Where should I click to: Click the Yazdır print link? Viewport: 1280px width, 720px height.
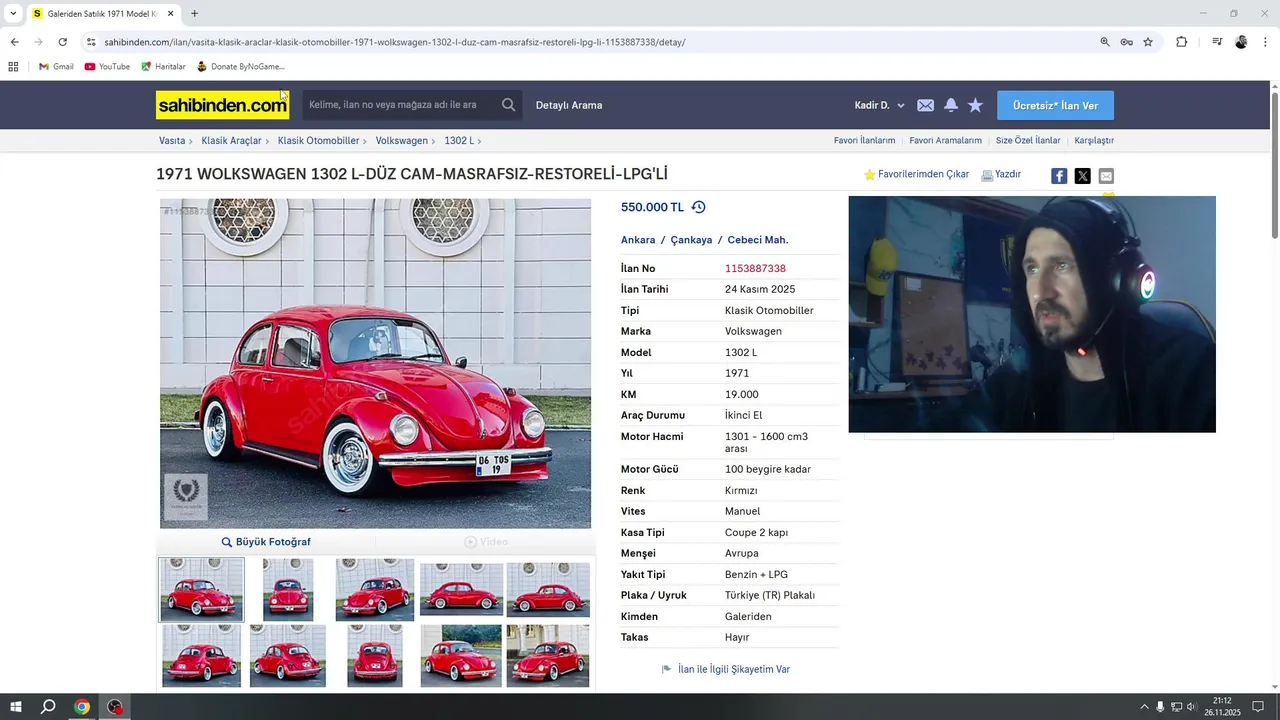[x=1001, y=174]
